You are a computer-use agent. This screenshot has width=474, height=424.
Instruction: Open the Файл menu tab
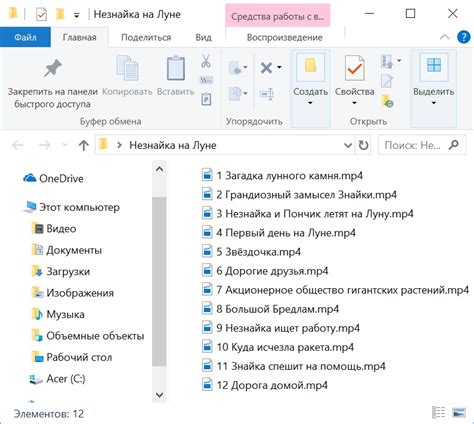(25, 37)
